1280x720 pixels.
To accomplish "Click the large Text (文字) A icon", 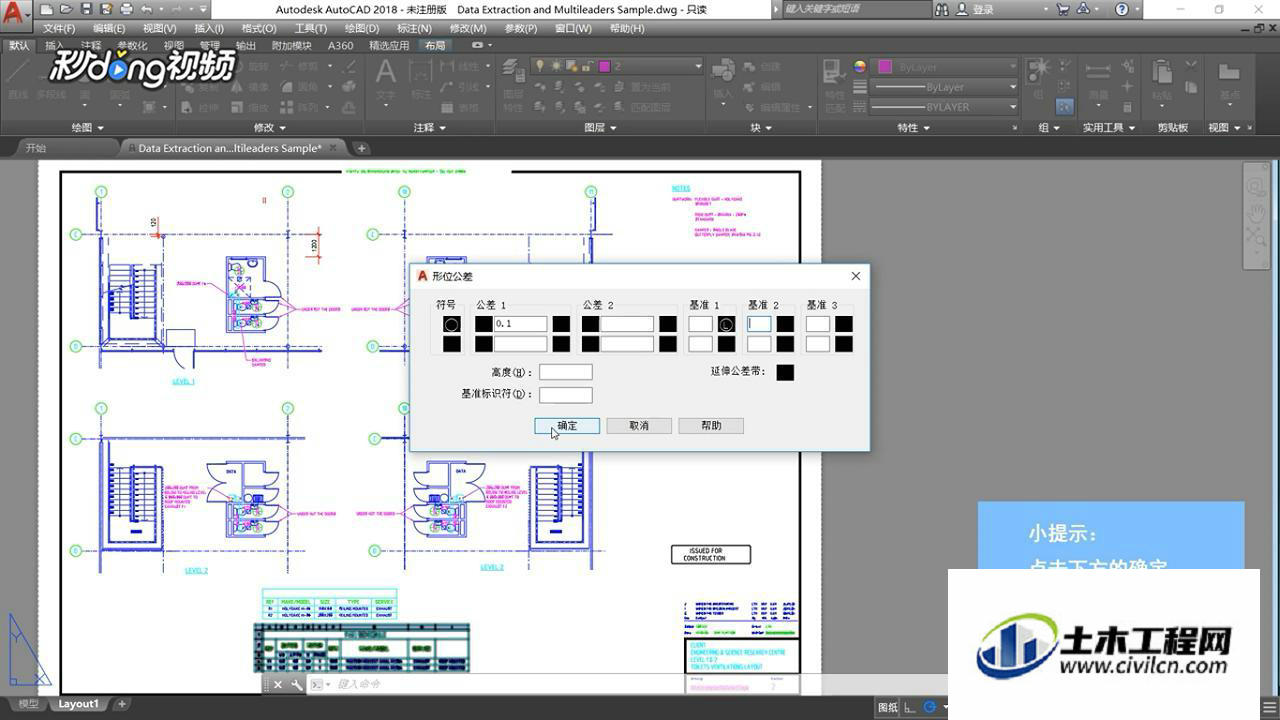I will click(x=386, y=72).
